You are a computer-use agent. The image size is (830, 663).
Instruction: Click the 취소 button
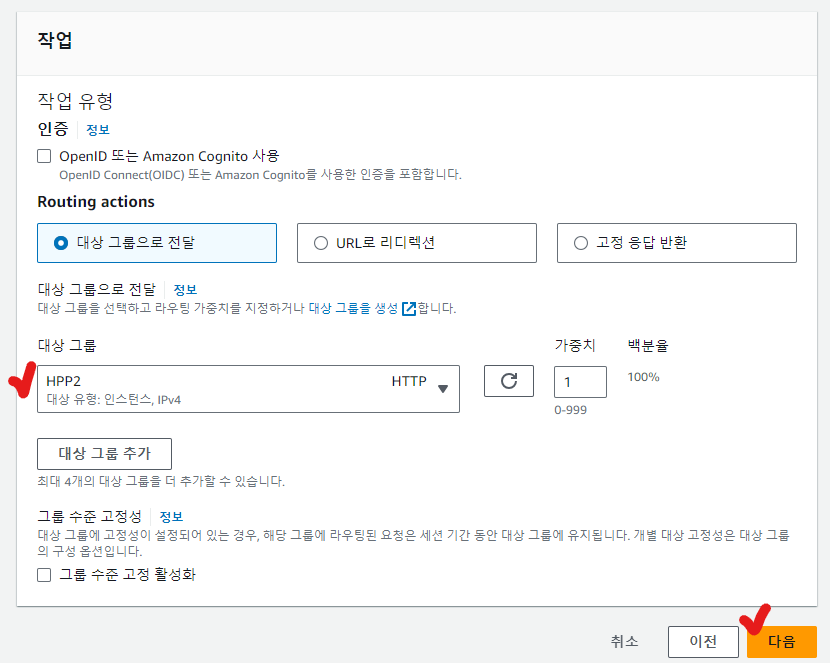(x=624, y=642)
